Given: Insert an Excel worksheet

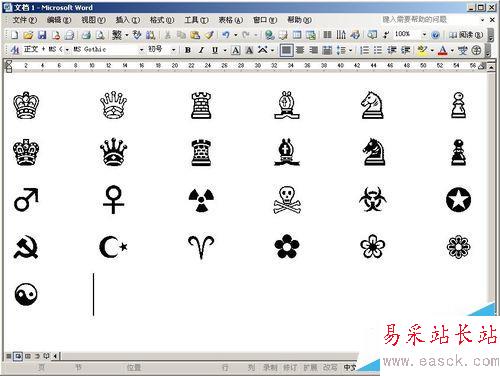Looking at the screenshot, I should point(311,35).
